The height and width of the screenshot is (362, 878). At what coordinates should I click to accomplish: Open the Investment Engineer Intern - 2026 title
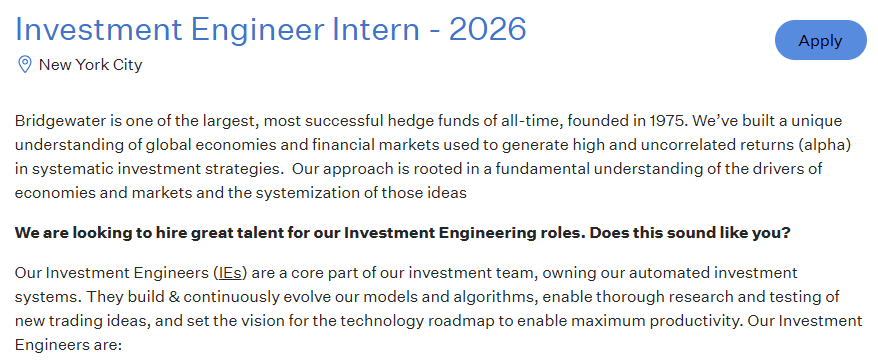pos(270,29)
